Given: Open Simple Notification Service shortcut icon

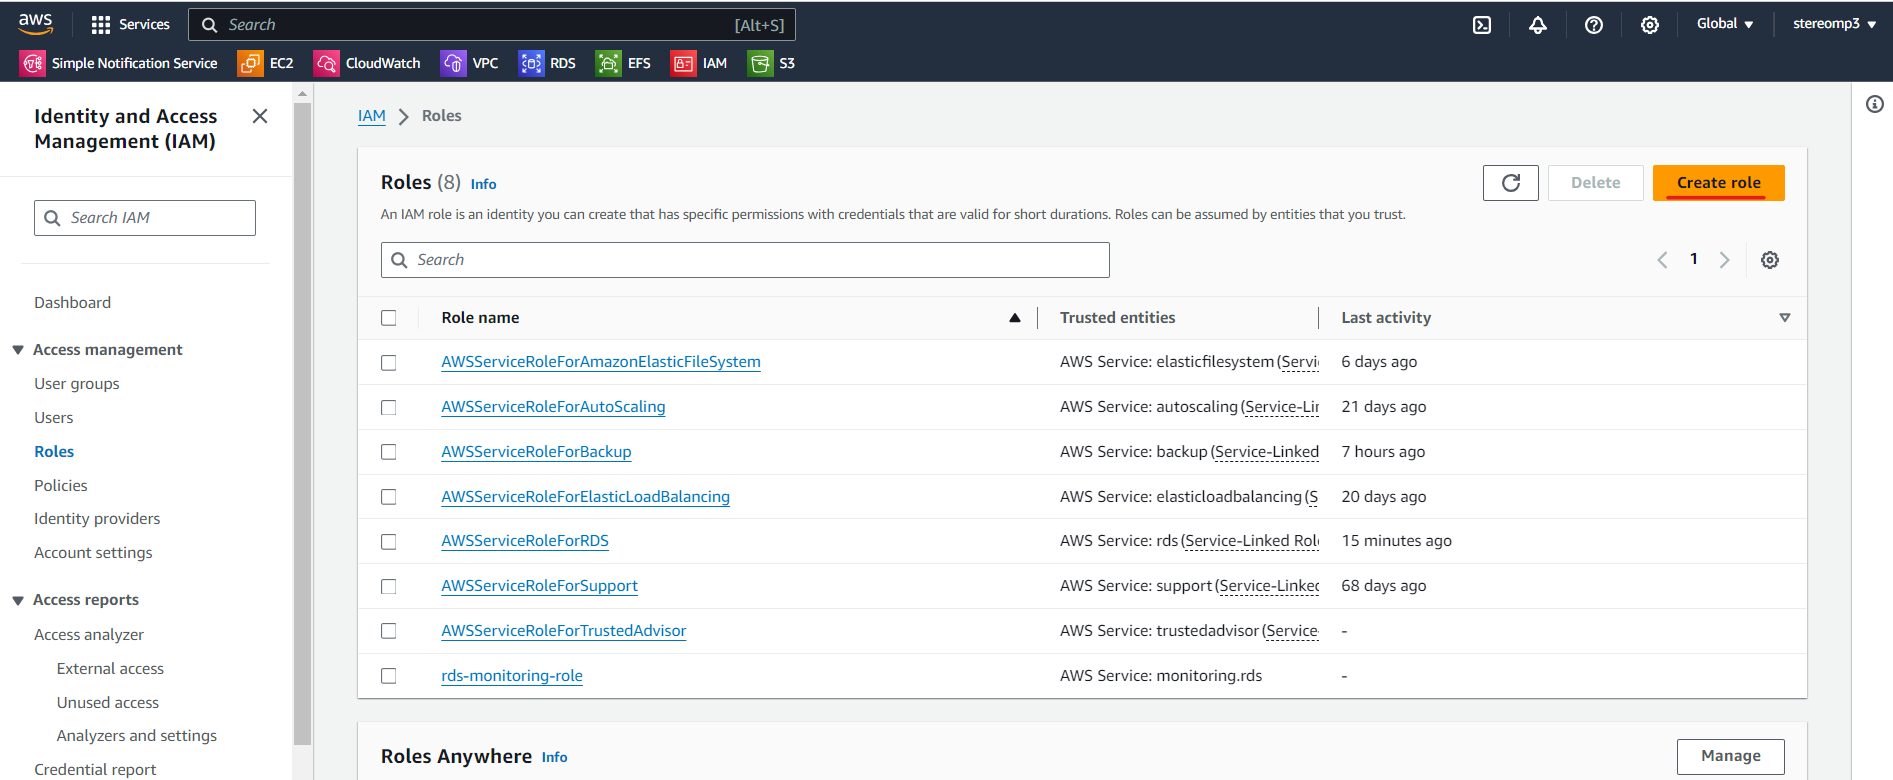Looking at the screenshot, I should 33,63.
